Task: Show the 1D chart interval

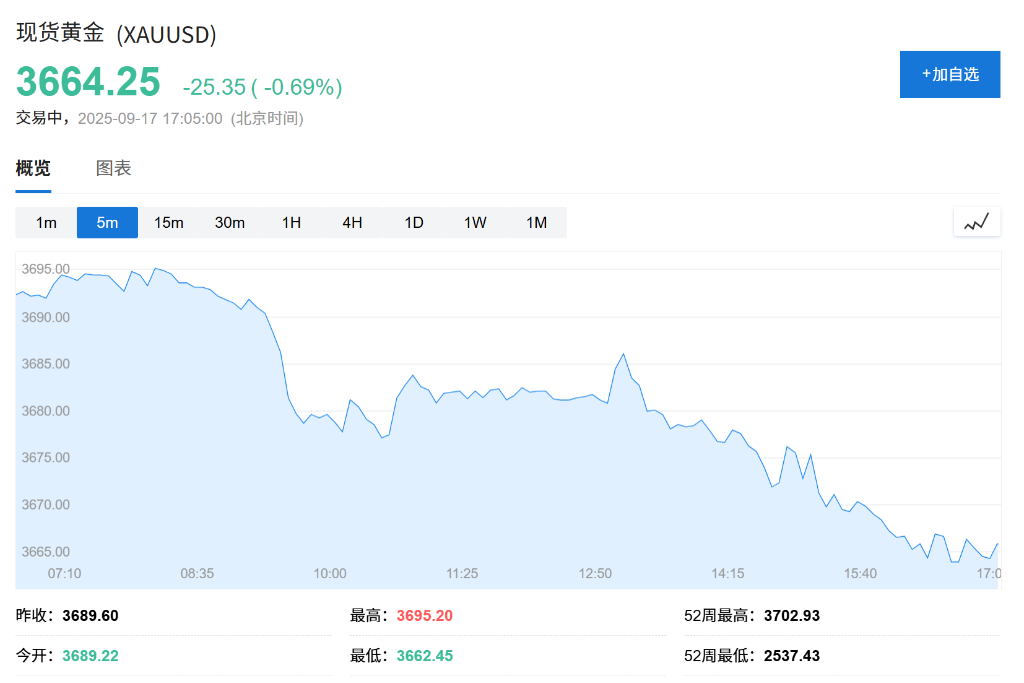Action: (x=414, y=222)
